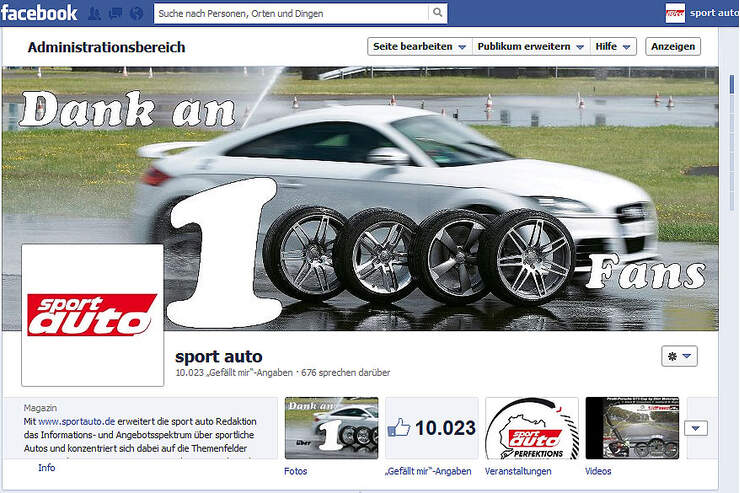Open the sport auto profile avatar top right

click(x=675, y=13)
